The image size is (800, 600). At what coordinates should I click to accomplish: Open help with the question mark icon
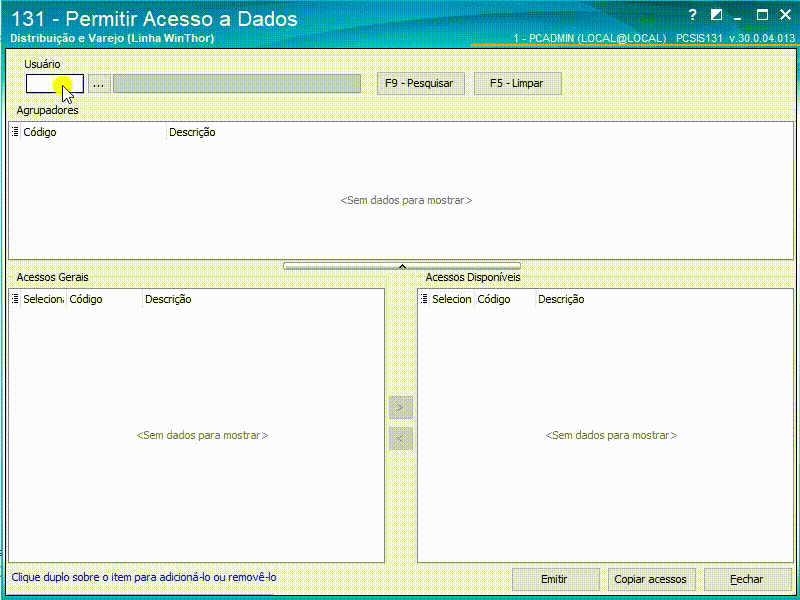[692, 15]
